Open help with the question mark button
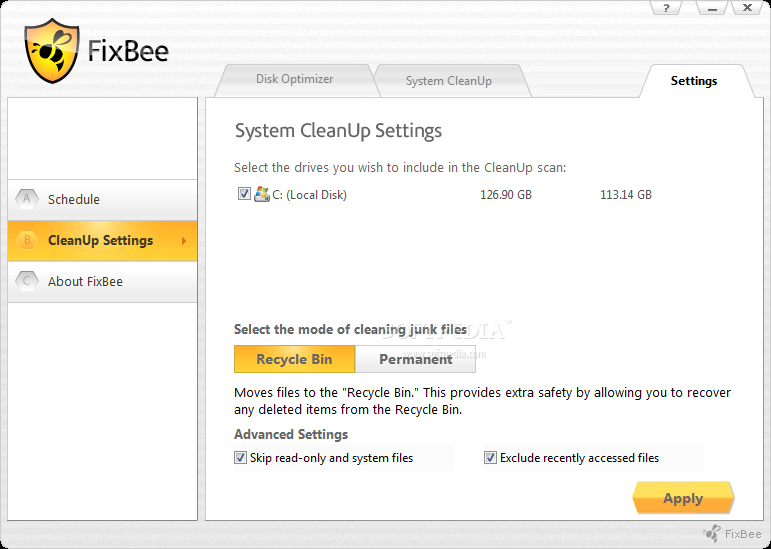The height and width of the screenshot is (549, 771). click(666, 8)
